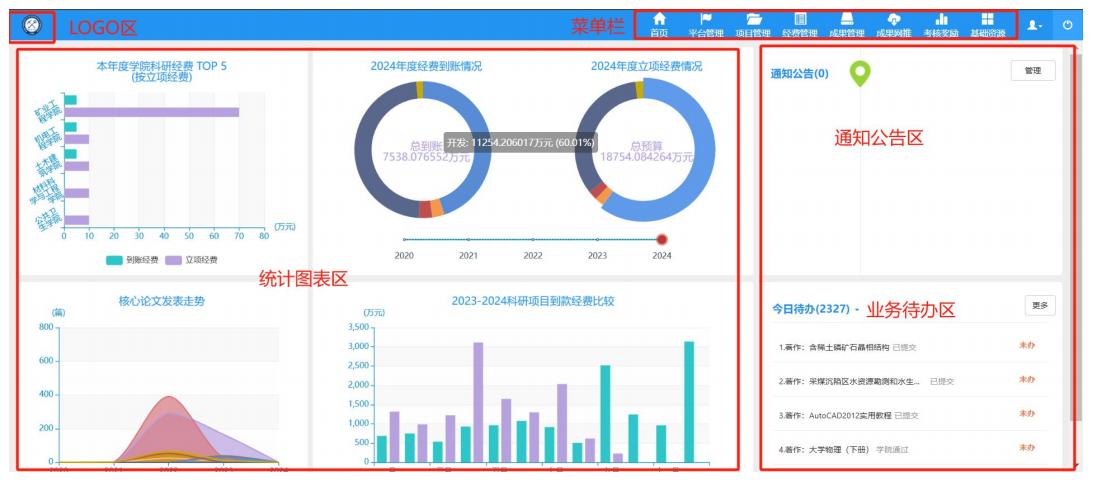Click 更多 button in 今日待办
The width and height of the screenshot is (1093, 487).
(x=1040, y=306)
